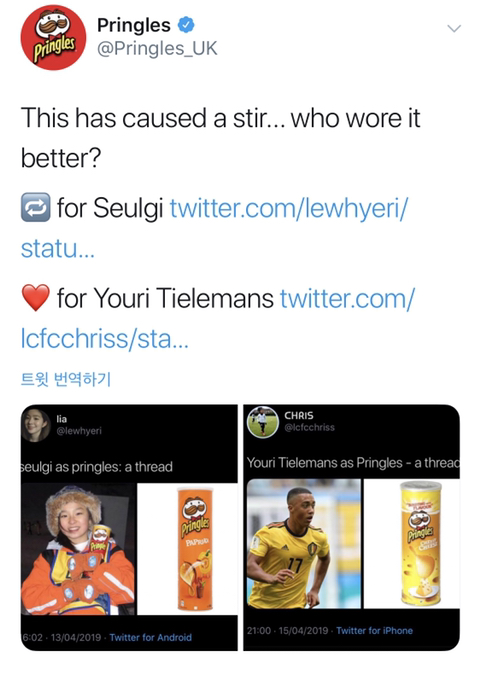Viewport: 480px width, 674px height.
Task: Translate the tweet via 트윗 번역하기
Action: point(66,379)
